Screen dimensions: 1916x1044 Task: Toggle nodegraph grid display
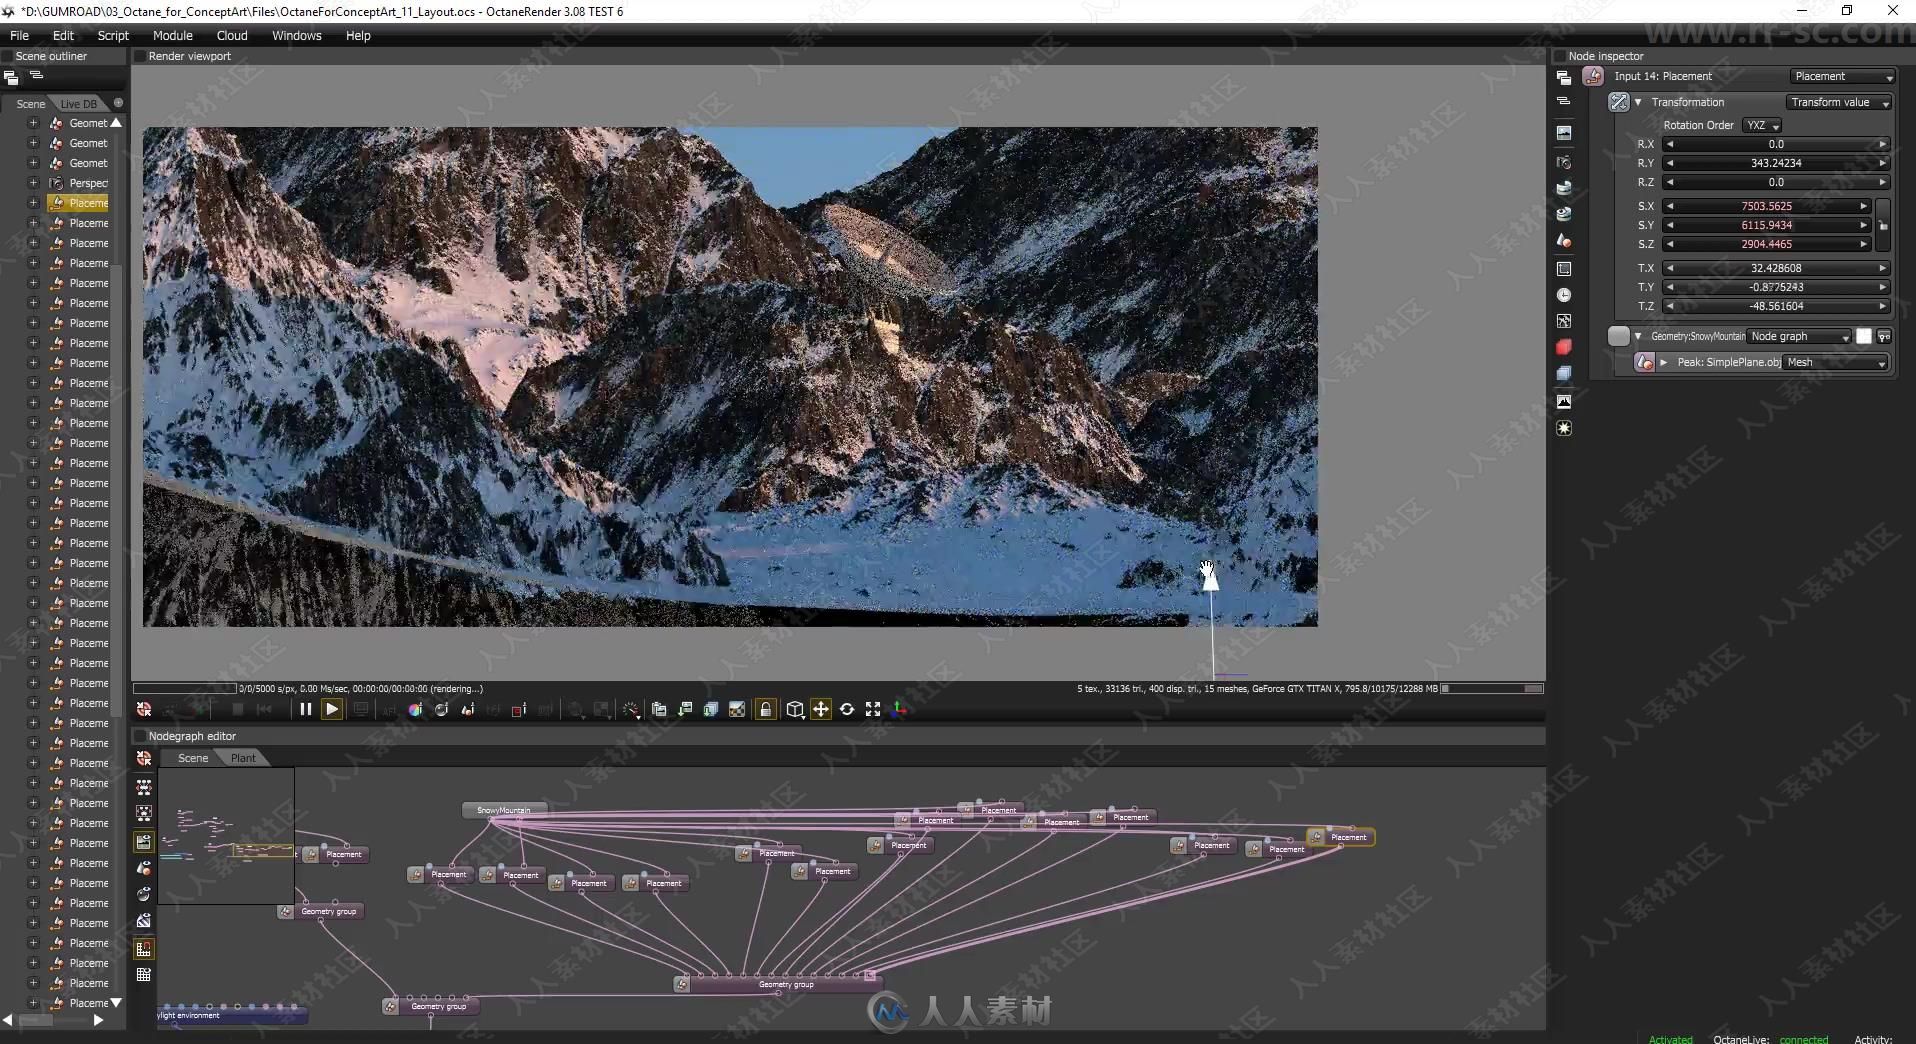tap(144, 975)
